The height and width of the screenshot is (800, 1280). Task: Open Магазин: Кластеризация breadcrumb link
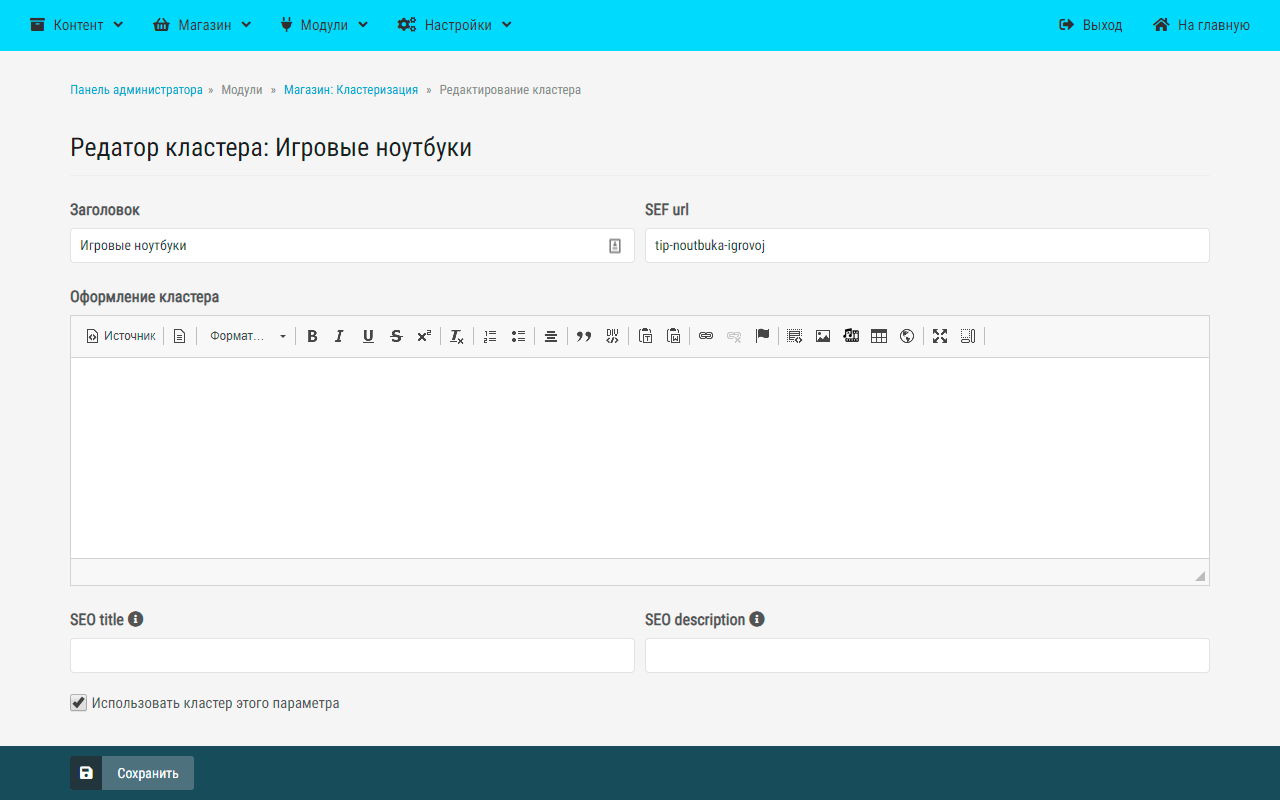(x=351, y=90)
